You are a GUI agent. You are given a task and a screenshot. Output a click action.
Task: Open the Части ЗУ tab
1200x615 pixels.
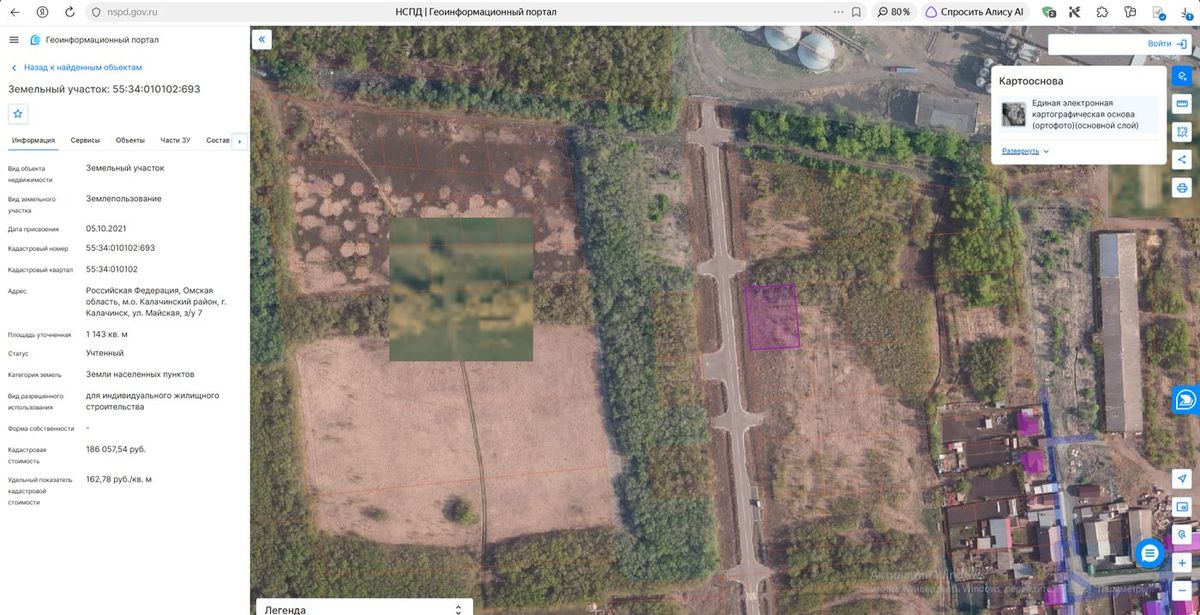175,140
